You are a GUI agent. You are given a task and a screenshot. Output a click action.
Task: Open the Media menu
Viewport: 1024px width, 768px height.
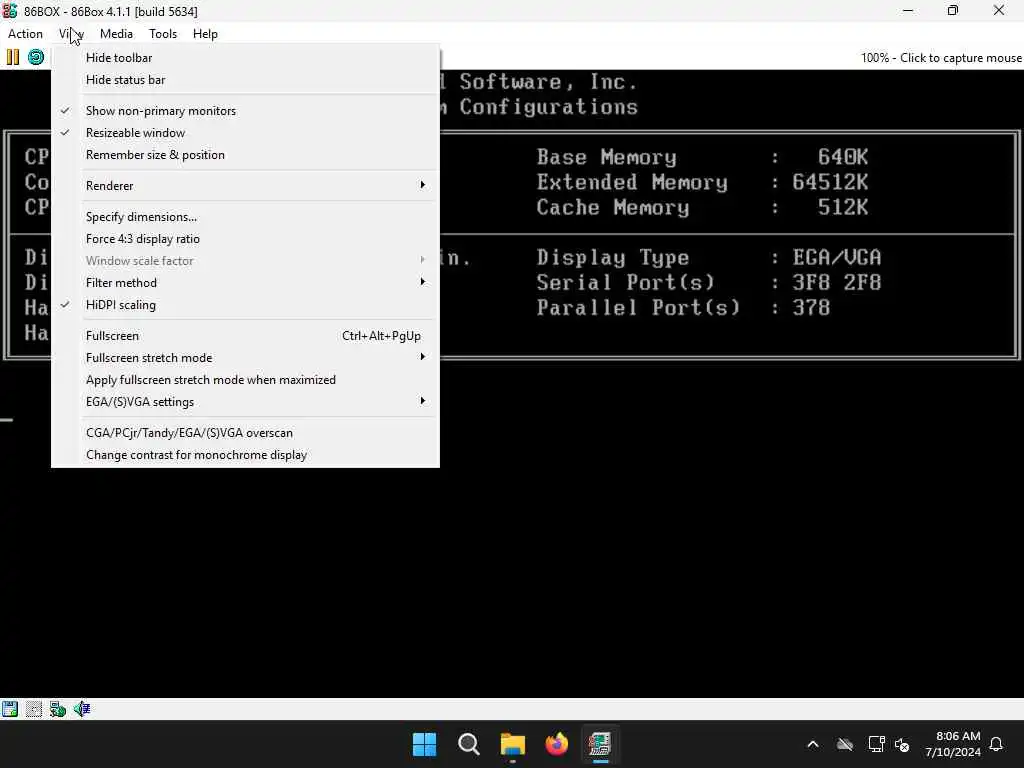point(116,34)
